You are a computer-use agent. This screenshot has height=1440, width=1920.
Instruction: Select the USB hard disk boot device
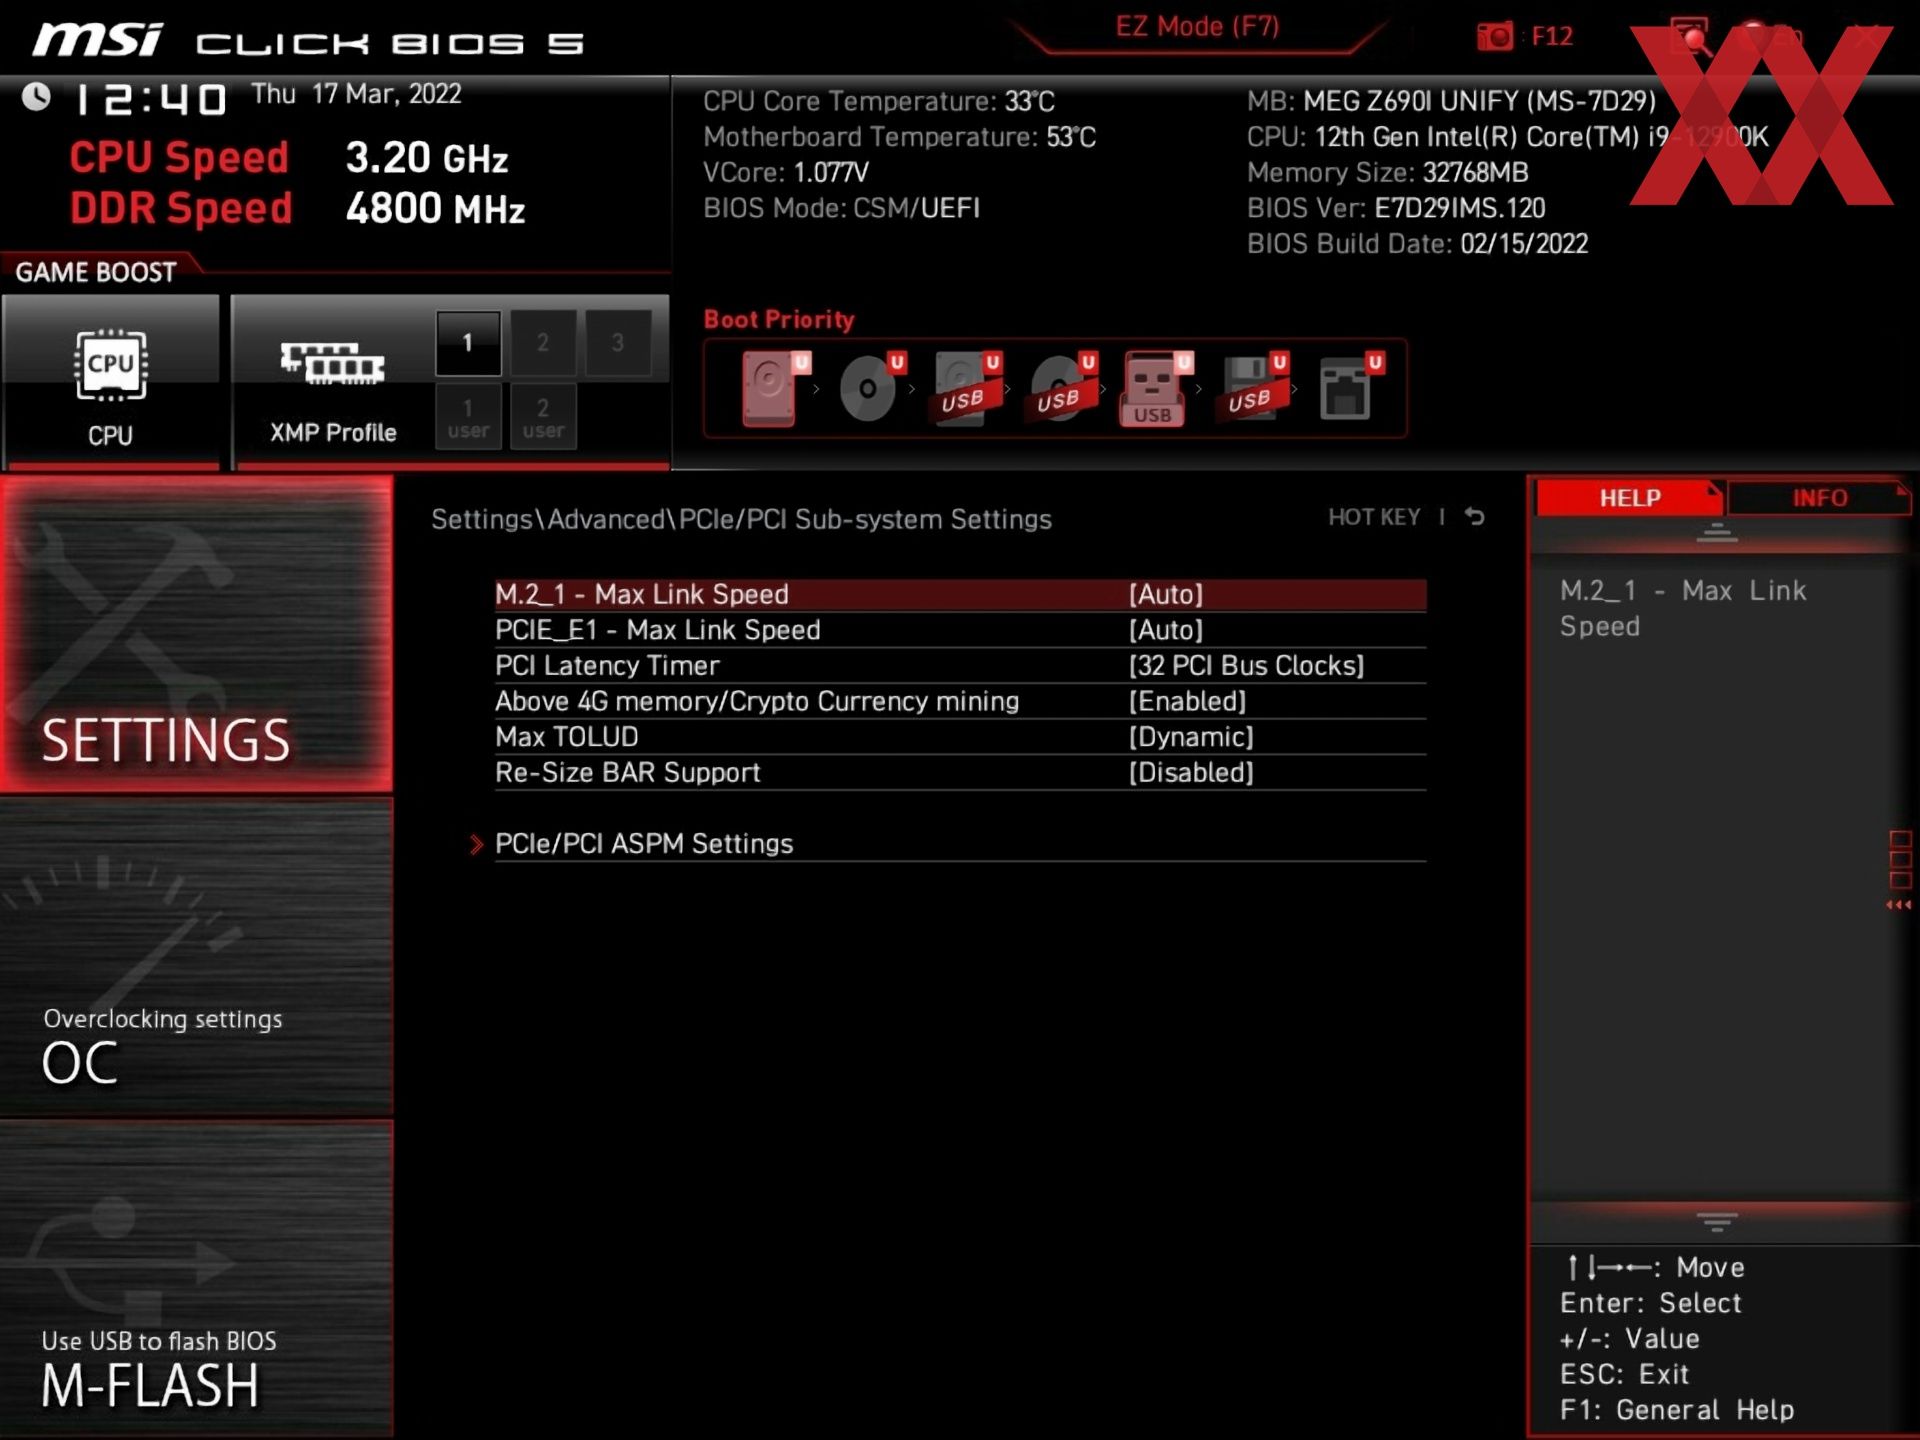click(963, 389)
